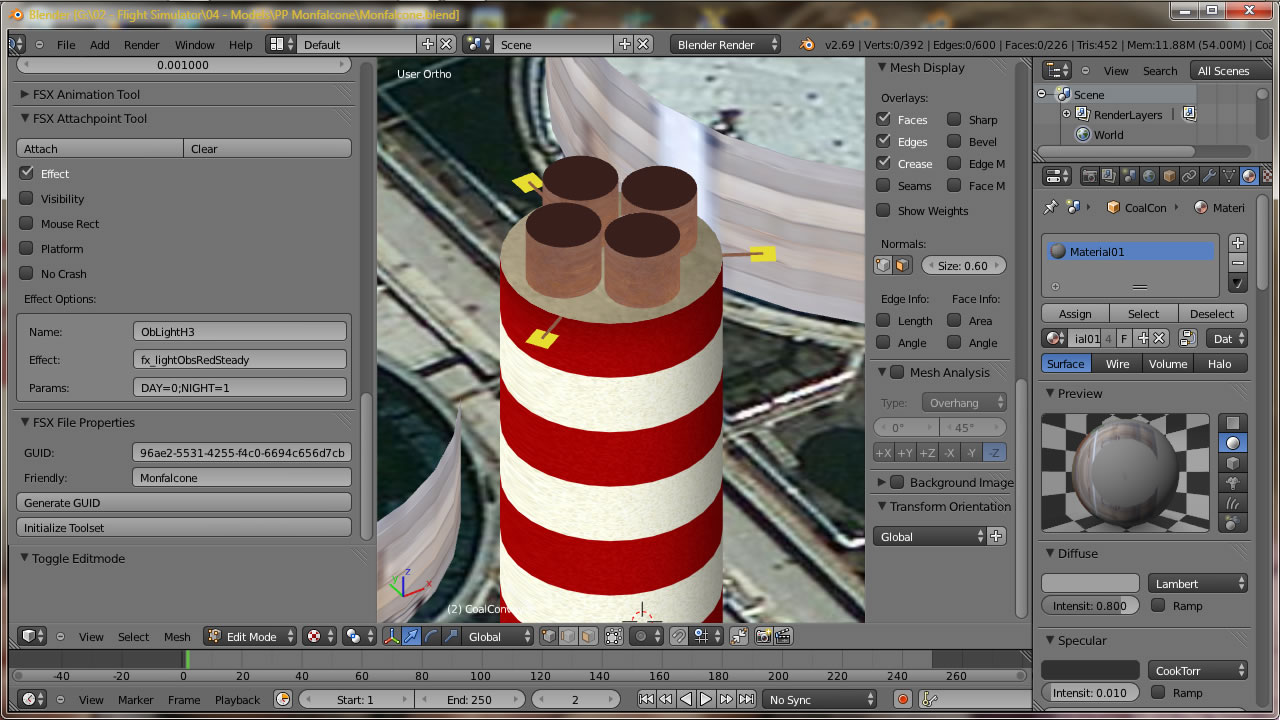Click the red record auto-keyframe icon

[x=903, y=700]
